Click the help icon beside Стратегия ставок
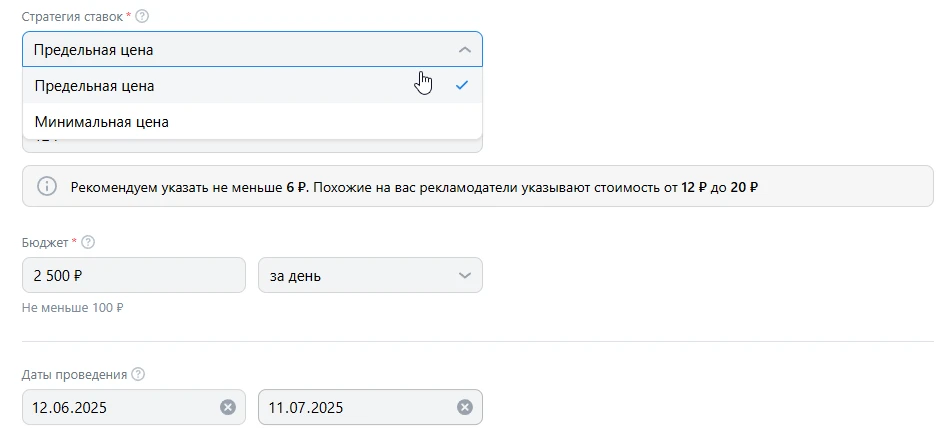Viewport: 952px width, 437px height. pos(142,17)
